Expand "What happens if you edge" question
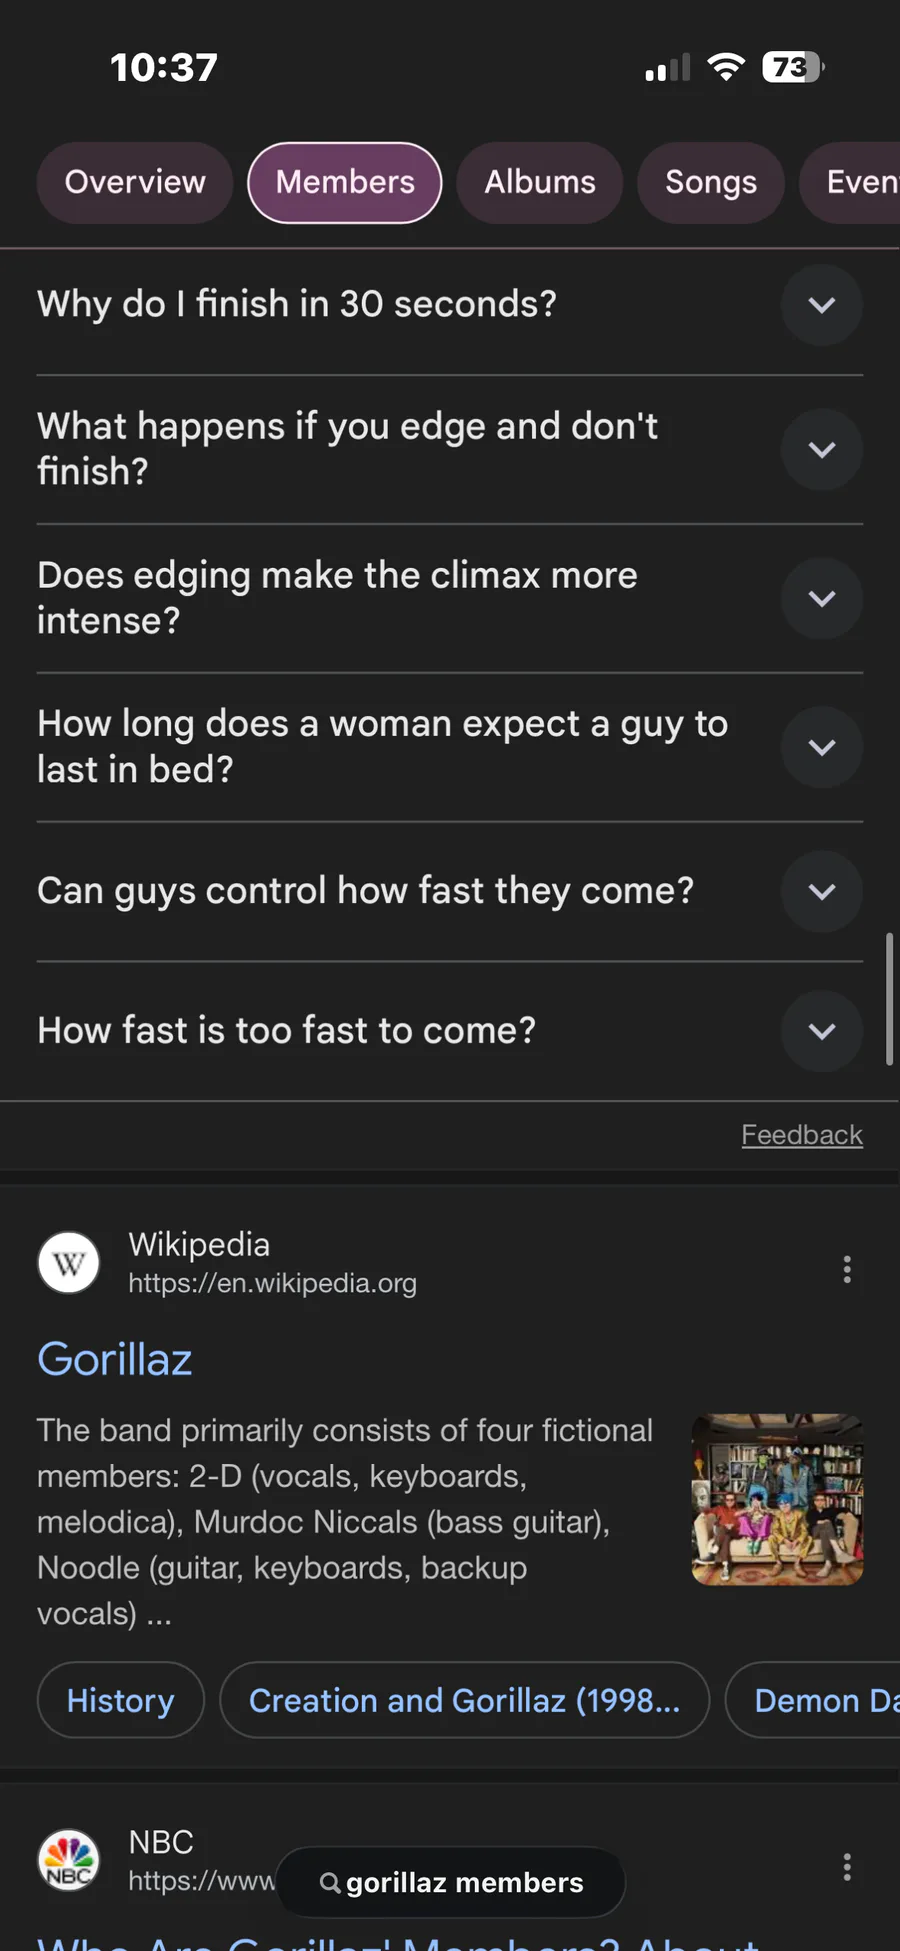Image resolution: width=900 pixels, height=1951 pixels. point(821,450)
